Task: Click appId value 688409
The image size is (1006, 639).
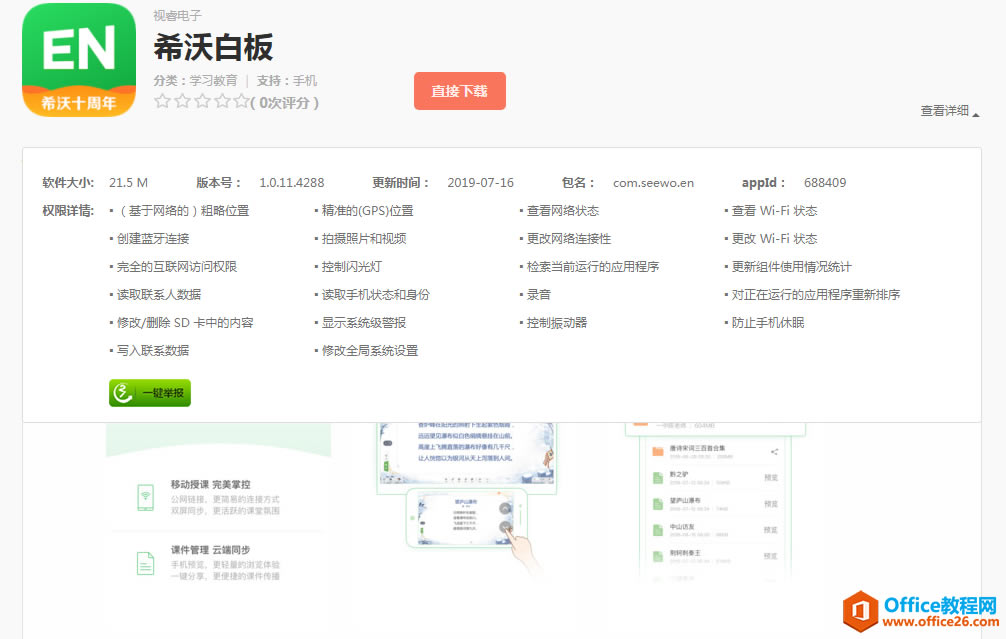Action: (824, 183)
